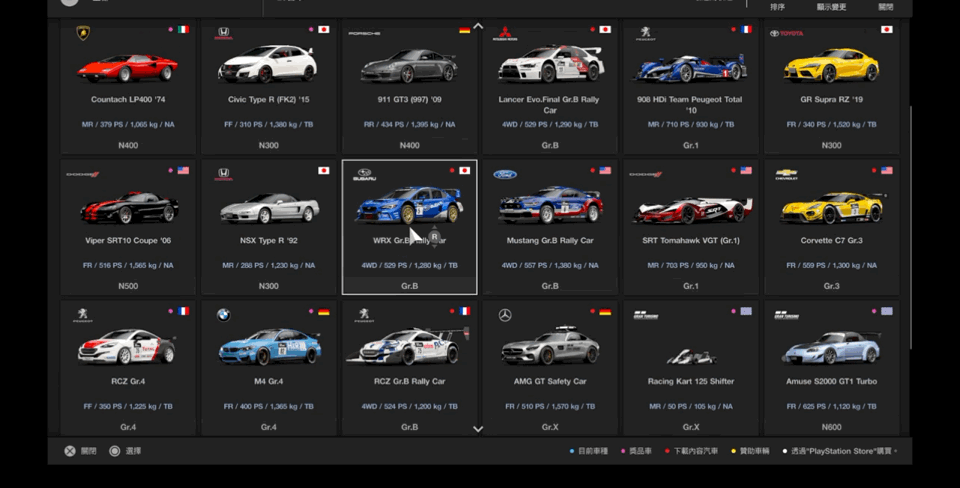This screenshot has width=960, height=488.
Task: Click the 獎品車 legend entry
Action: click(x=636, y=451)
